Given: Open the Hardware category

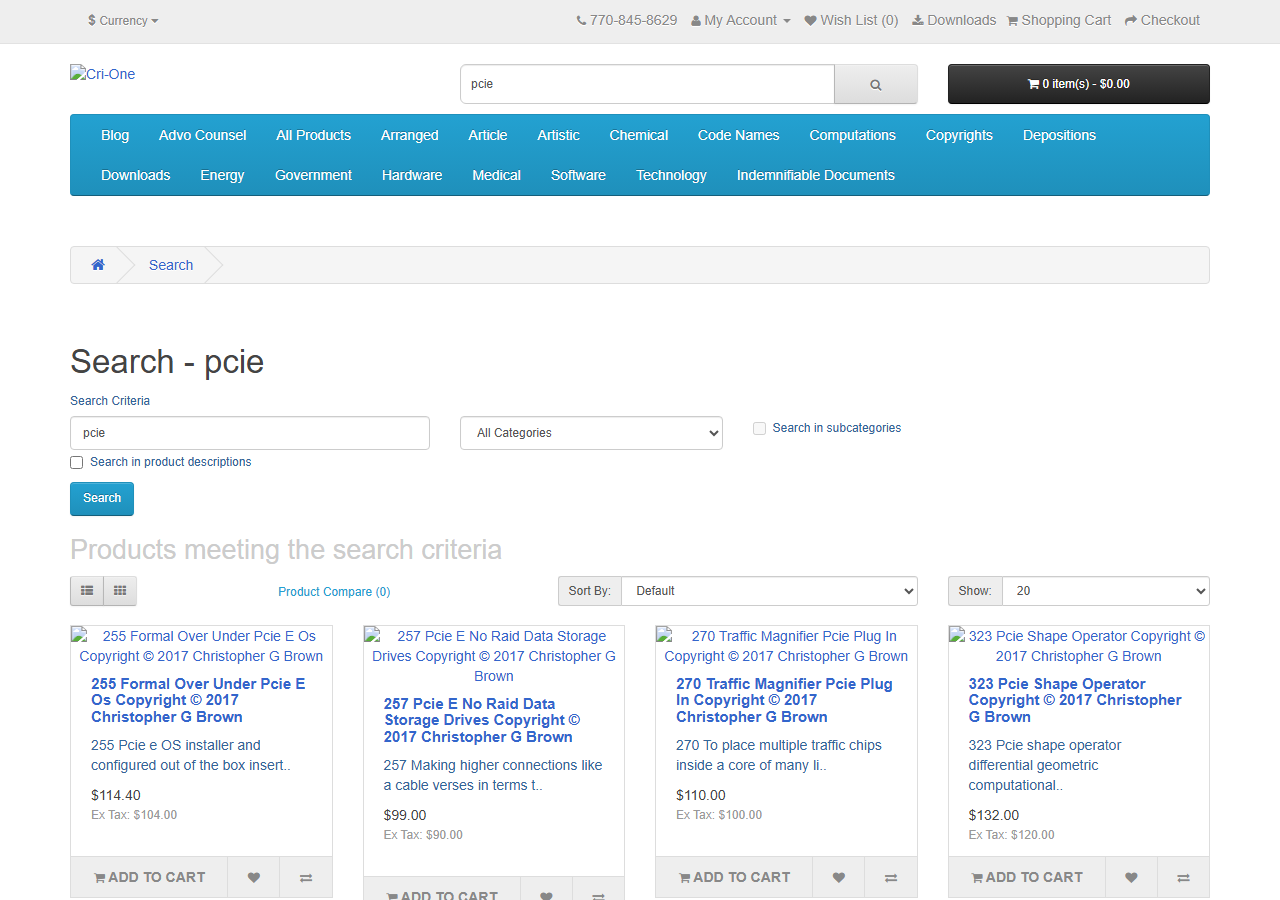Looking at the screenshot, I should [x=412, y=175].
